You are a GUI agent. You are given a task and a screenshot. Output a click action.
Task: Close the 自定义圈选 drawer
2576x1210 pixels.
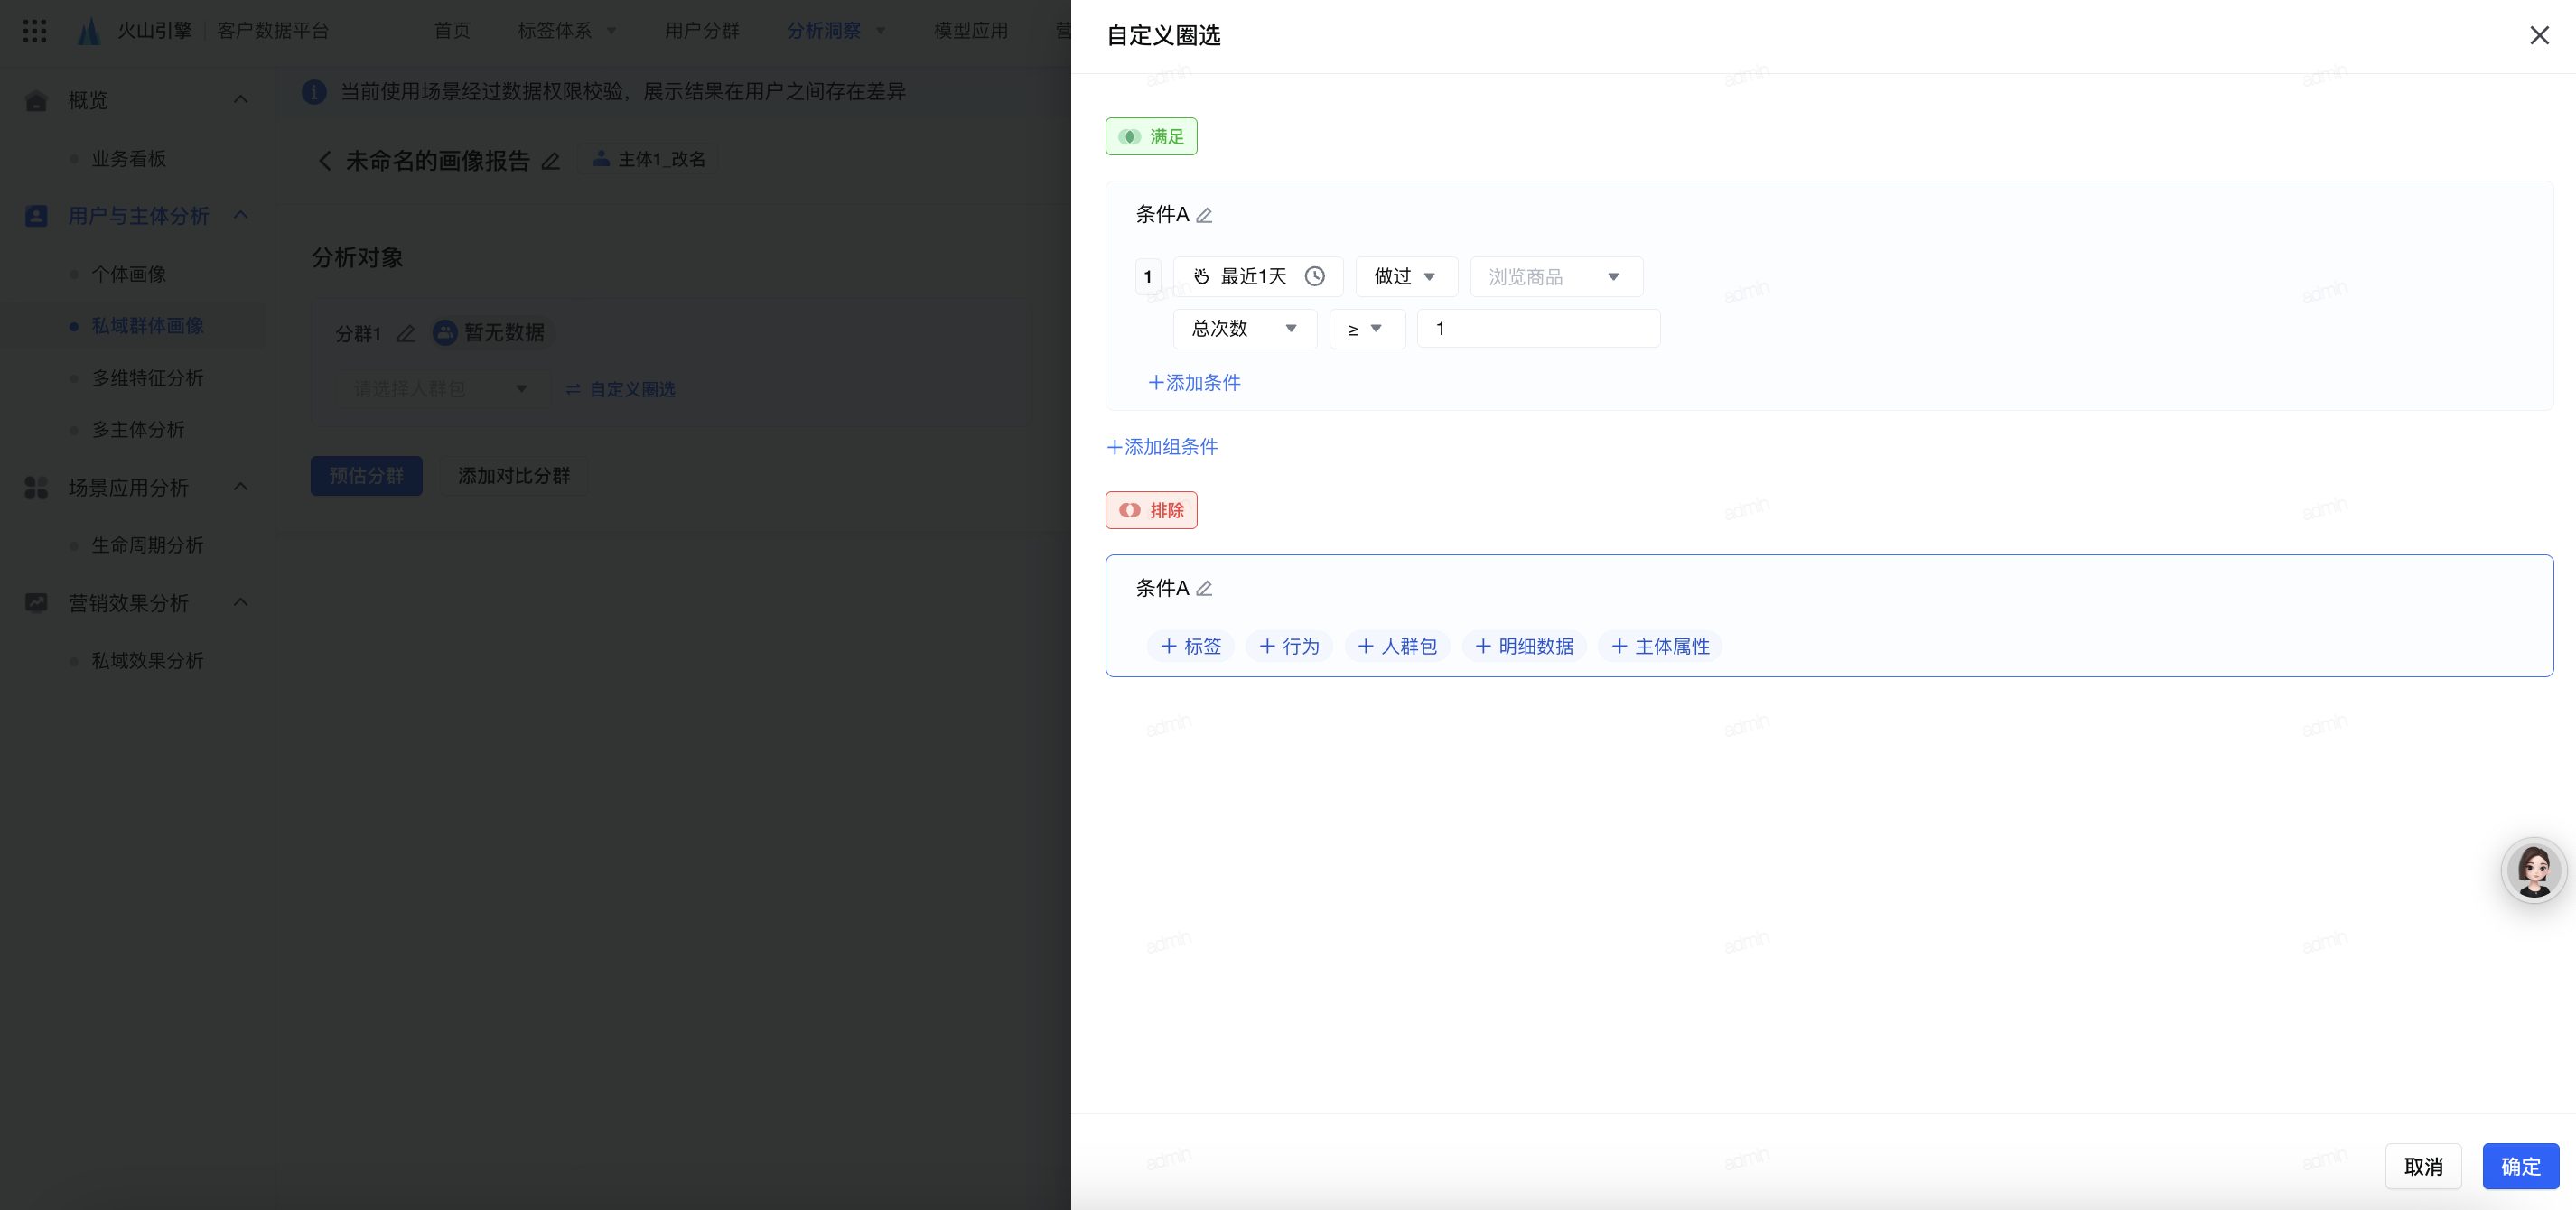pyautogui.click(x=2538, y=36)
